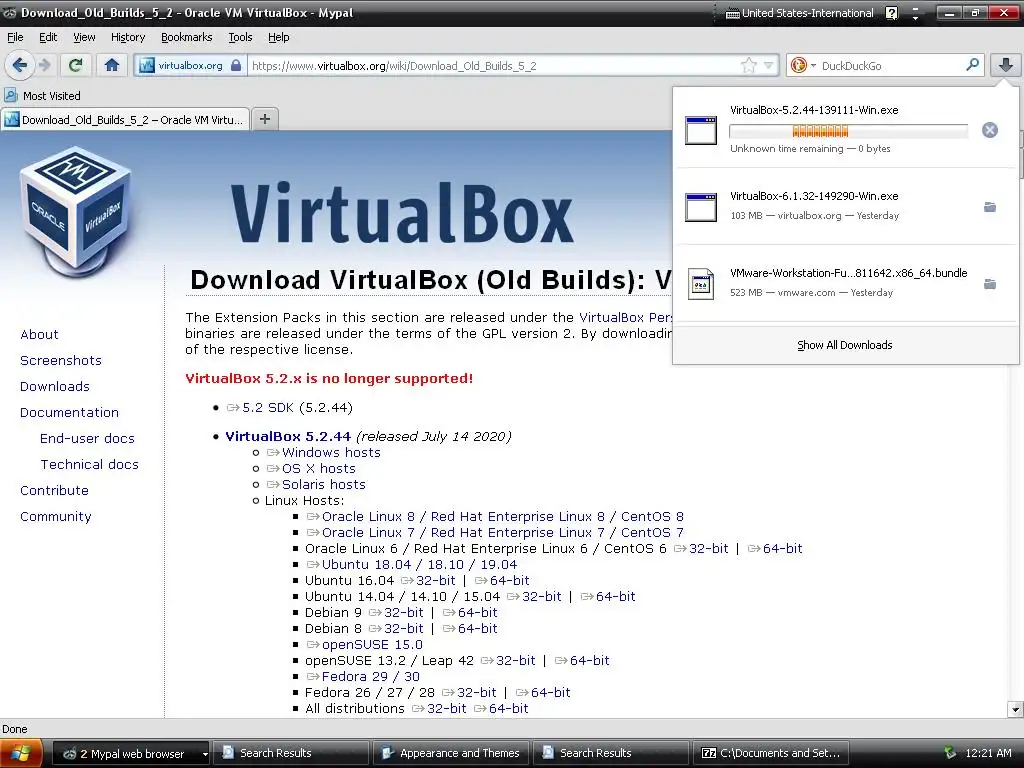Open the Windows Start button

tap(21, 754)
